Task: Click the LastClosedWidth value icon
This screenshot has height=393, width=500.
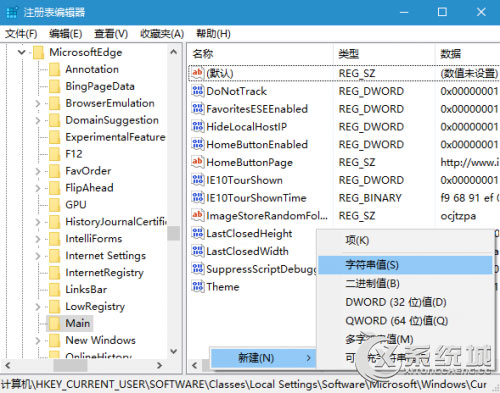Action: pos(197,251)
